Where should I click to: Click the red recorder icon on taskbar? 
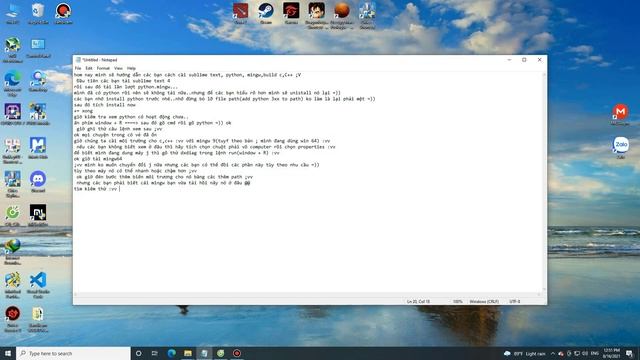click(237, 353)
